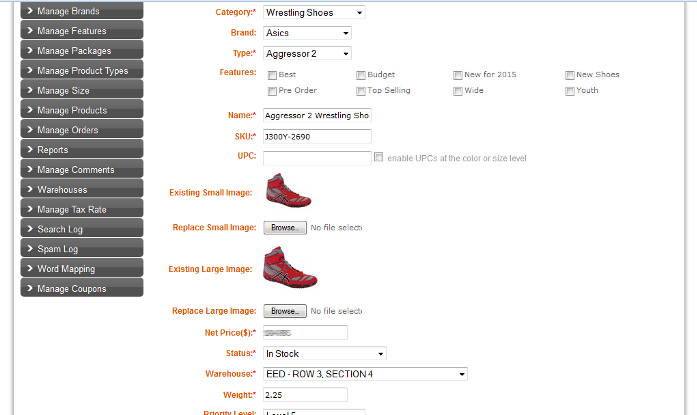This screenshot has height=415, width=697.
Task: Click Browse for Replace Small Image
Action: point(284,228)
